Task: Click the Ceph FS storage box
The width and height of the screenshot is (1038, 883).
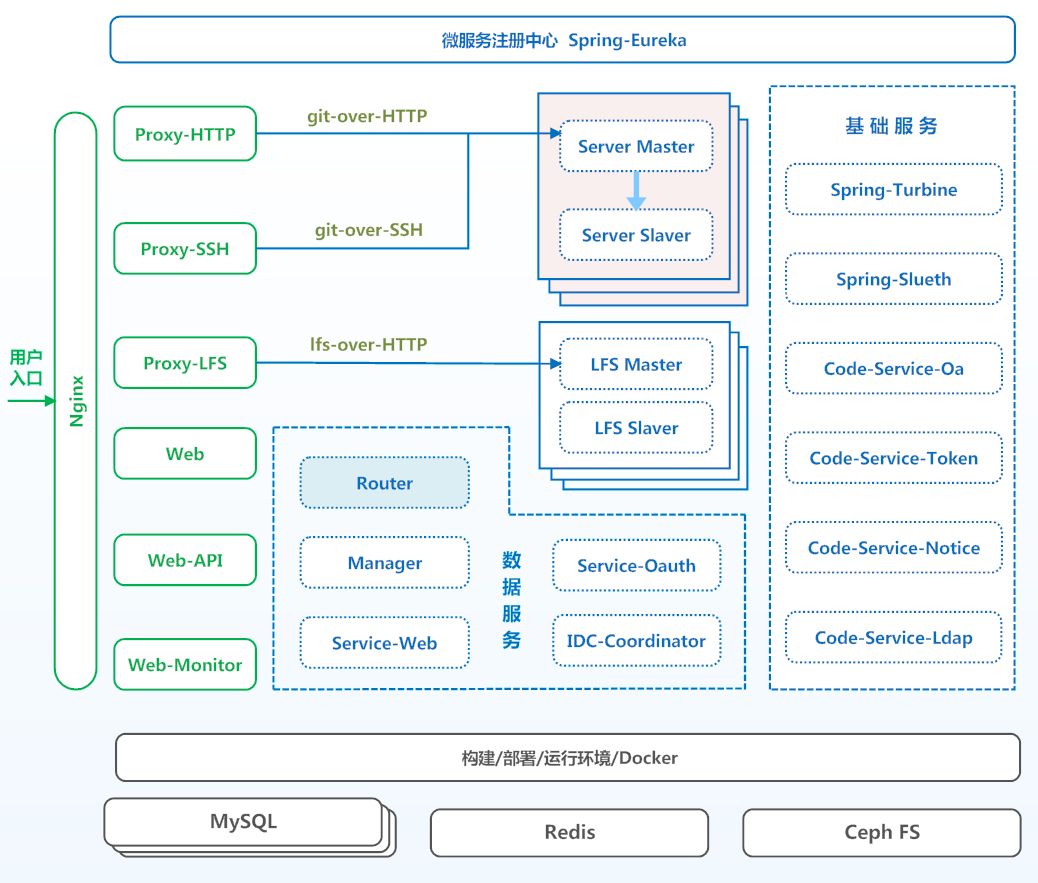Action: (882, 832)
